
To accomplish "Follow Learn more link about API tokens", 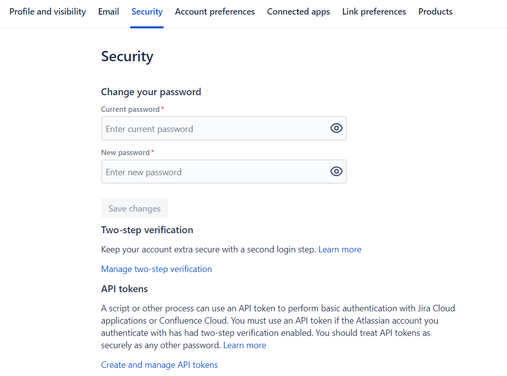I will pyautogui.click(x=244, y=345).
